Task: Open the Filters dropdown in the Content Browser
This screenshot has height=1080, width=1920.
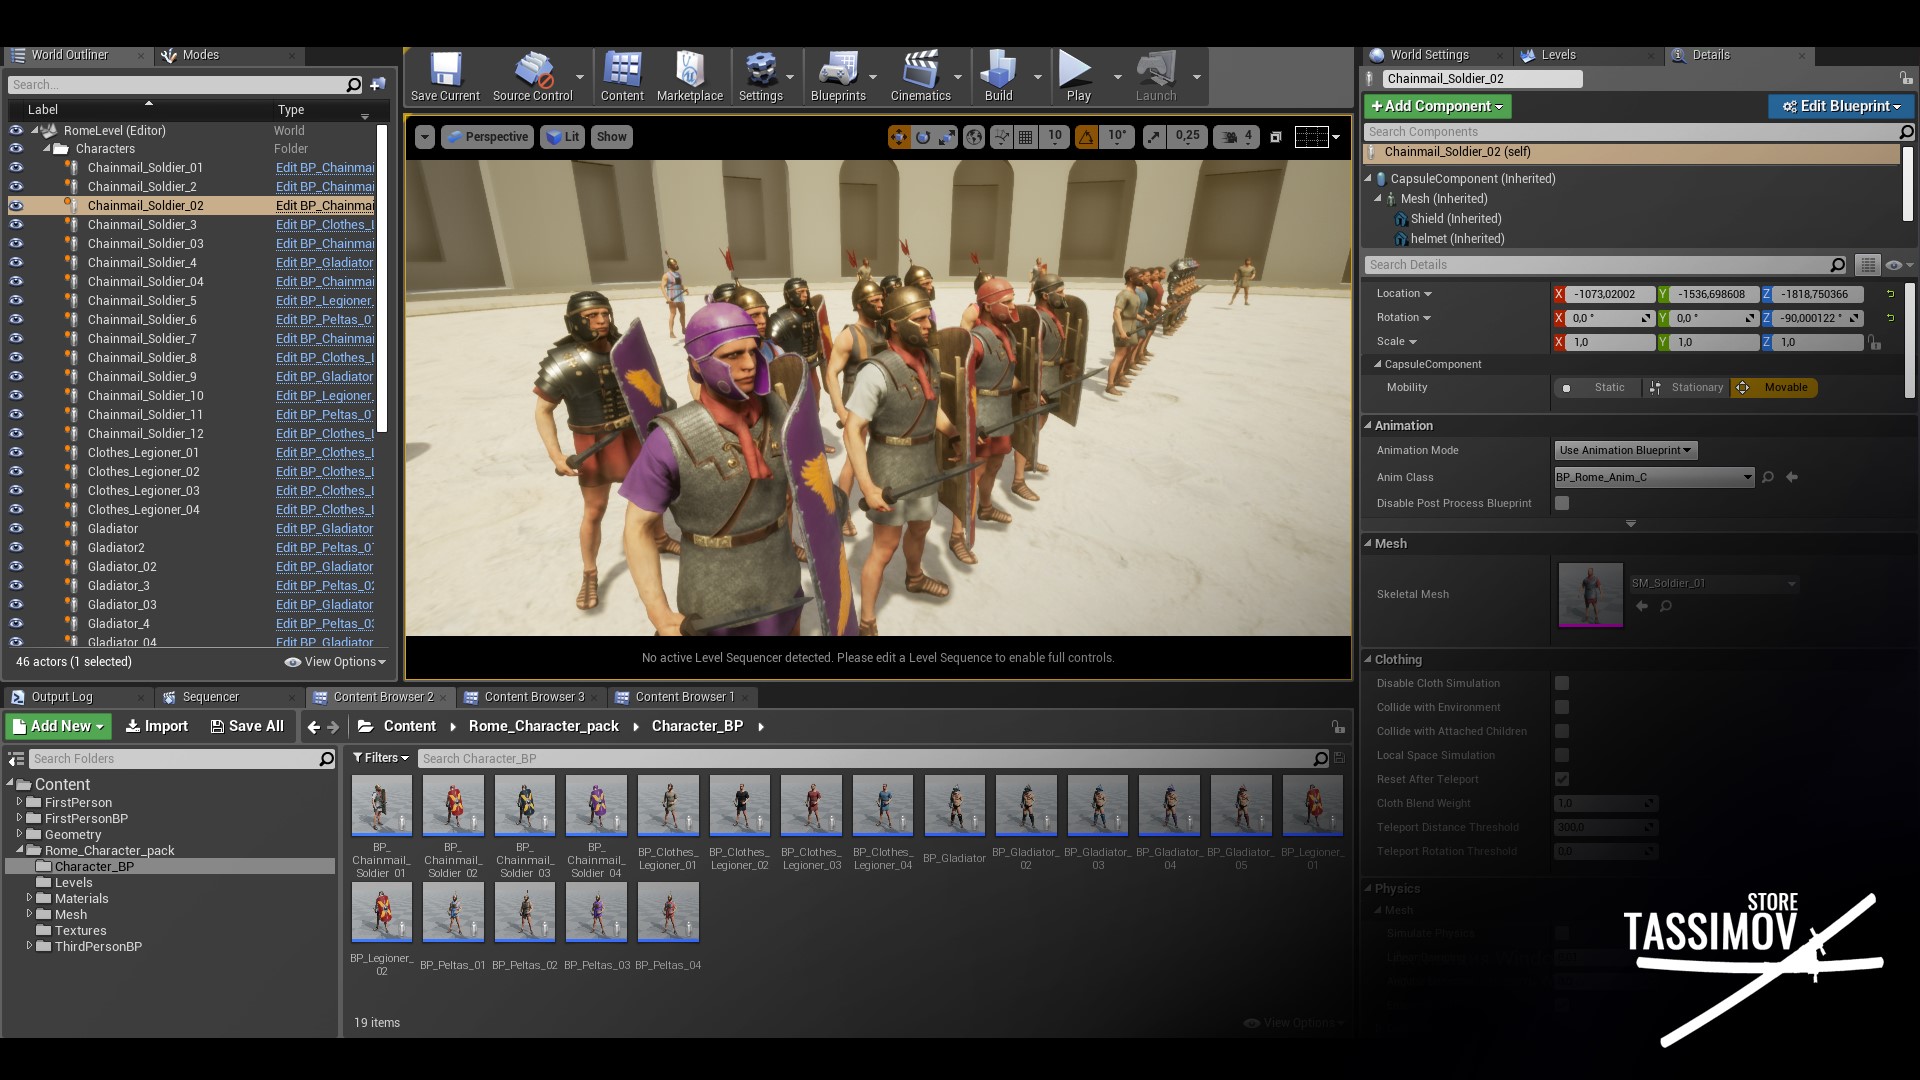Action: point(381,758)
